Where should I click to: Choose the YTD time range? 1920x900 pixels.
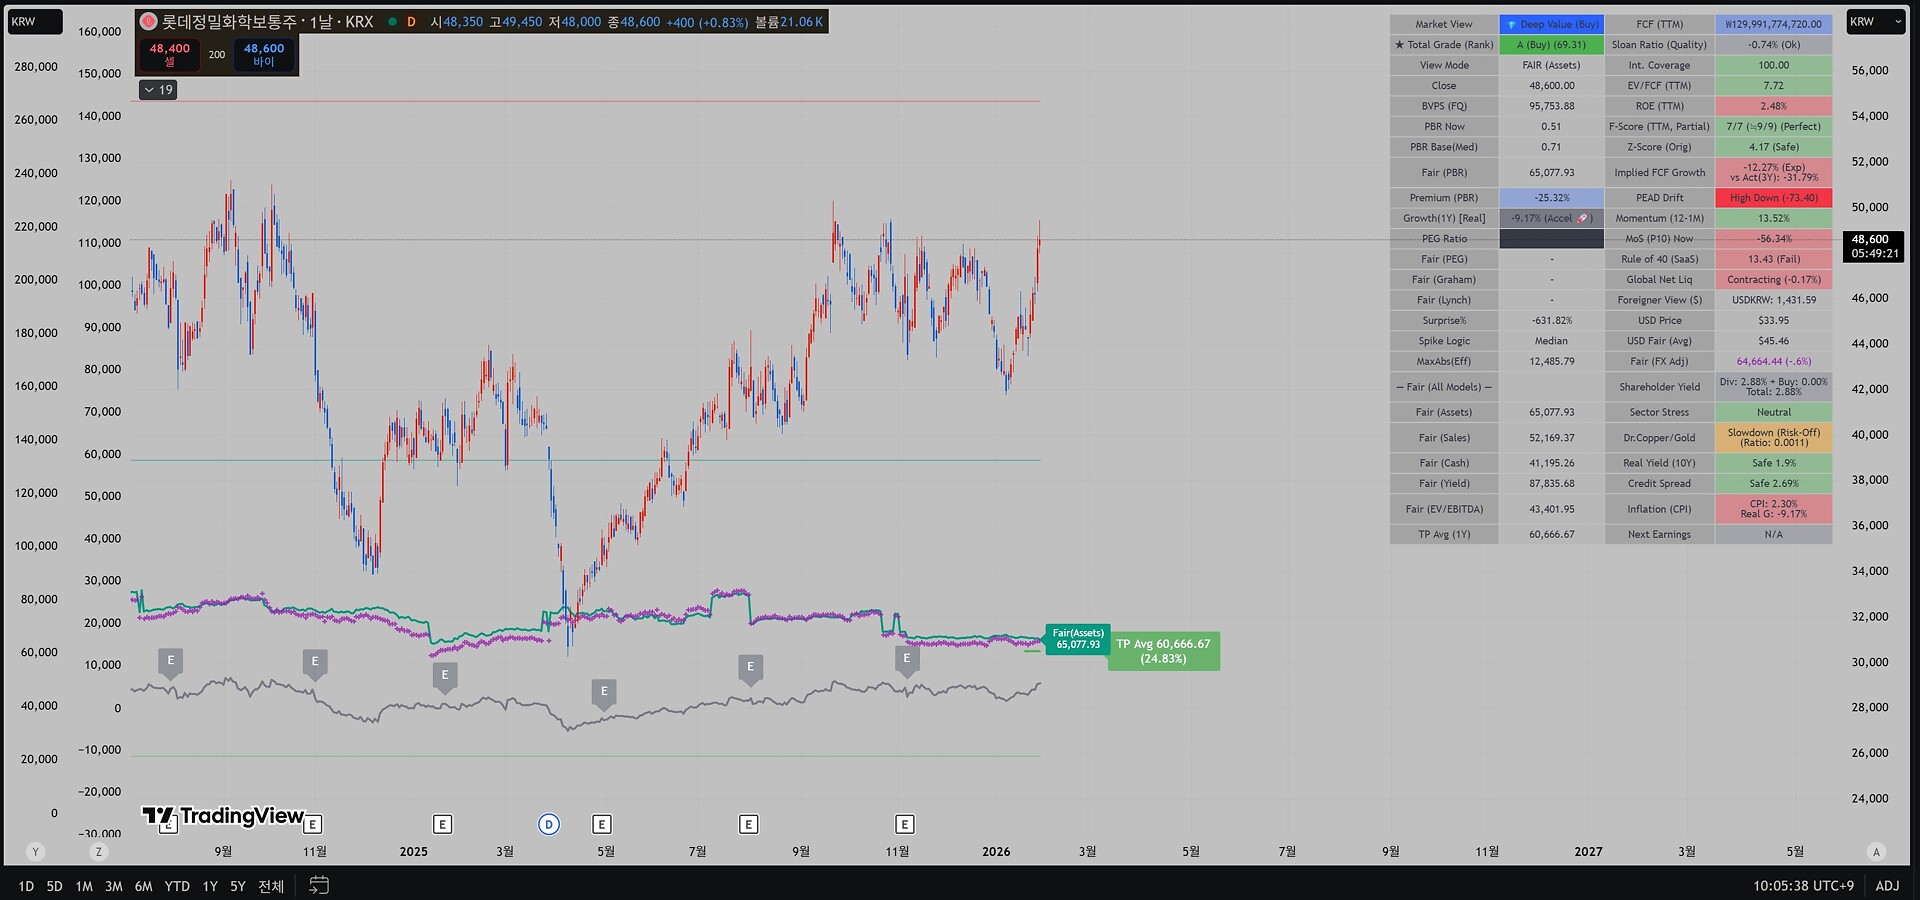click(x=177, y=886)
